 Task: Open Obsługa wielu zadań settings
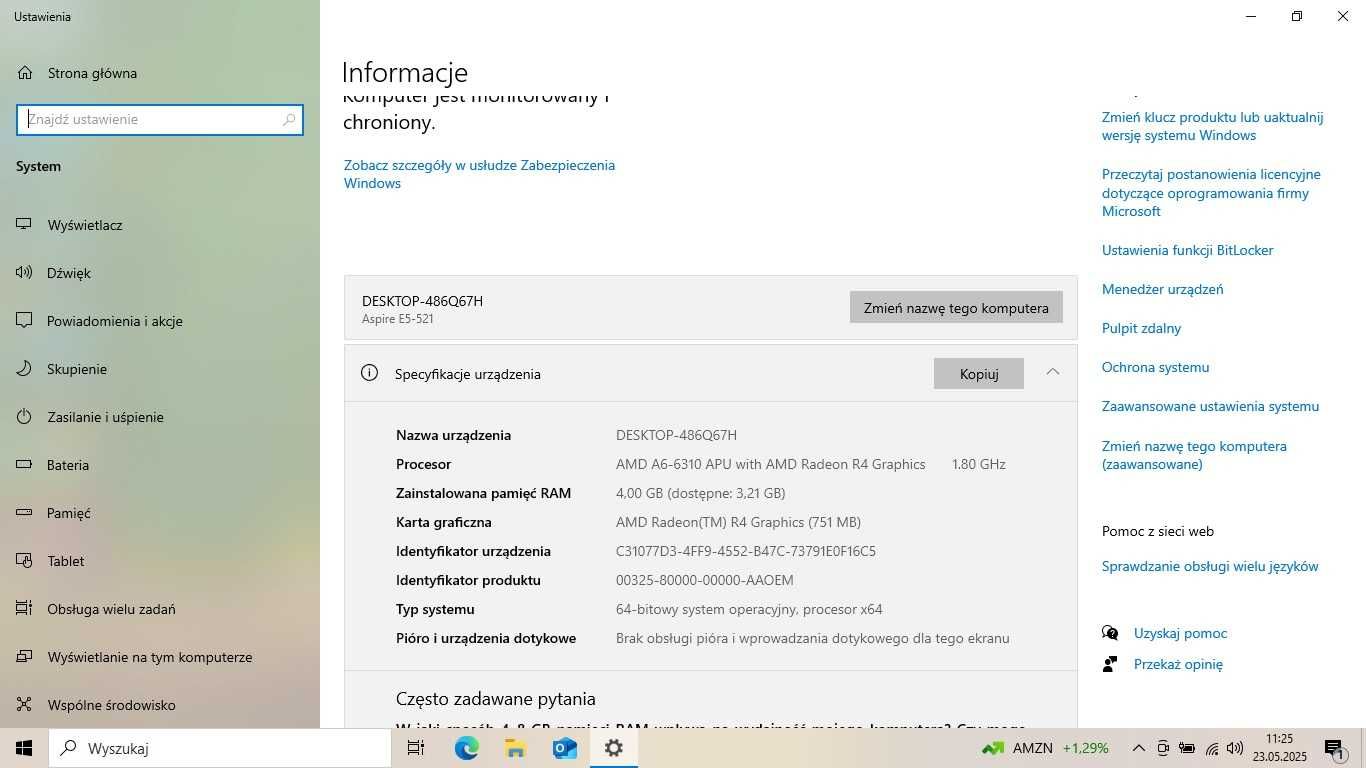coord(160,609)
